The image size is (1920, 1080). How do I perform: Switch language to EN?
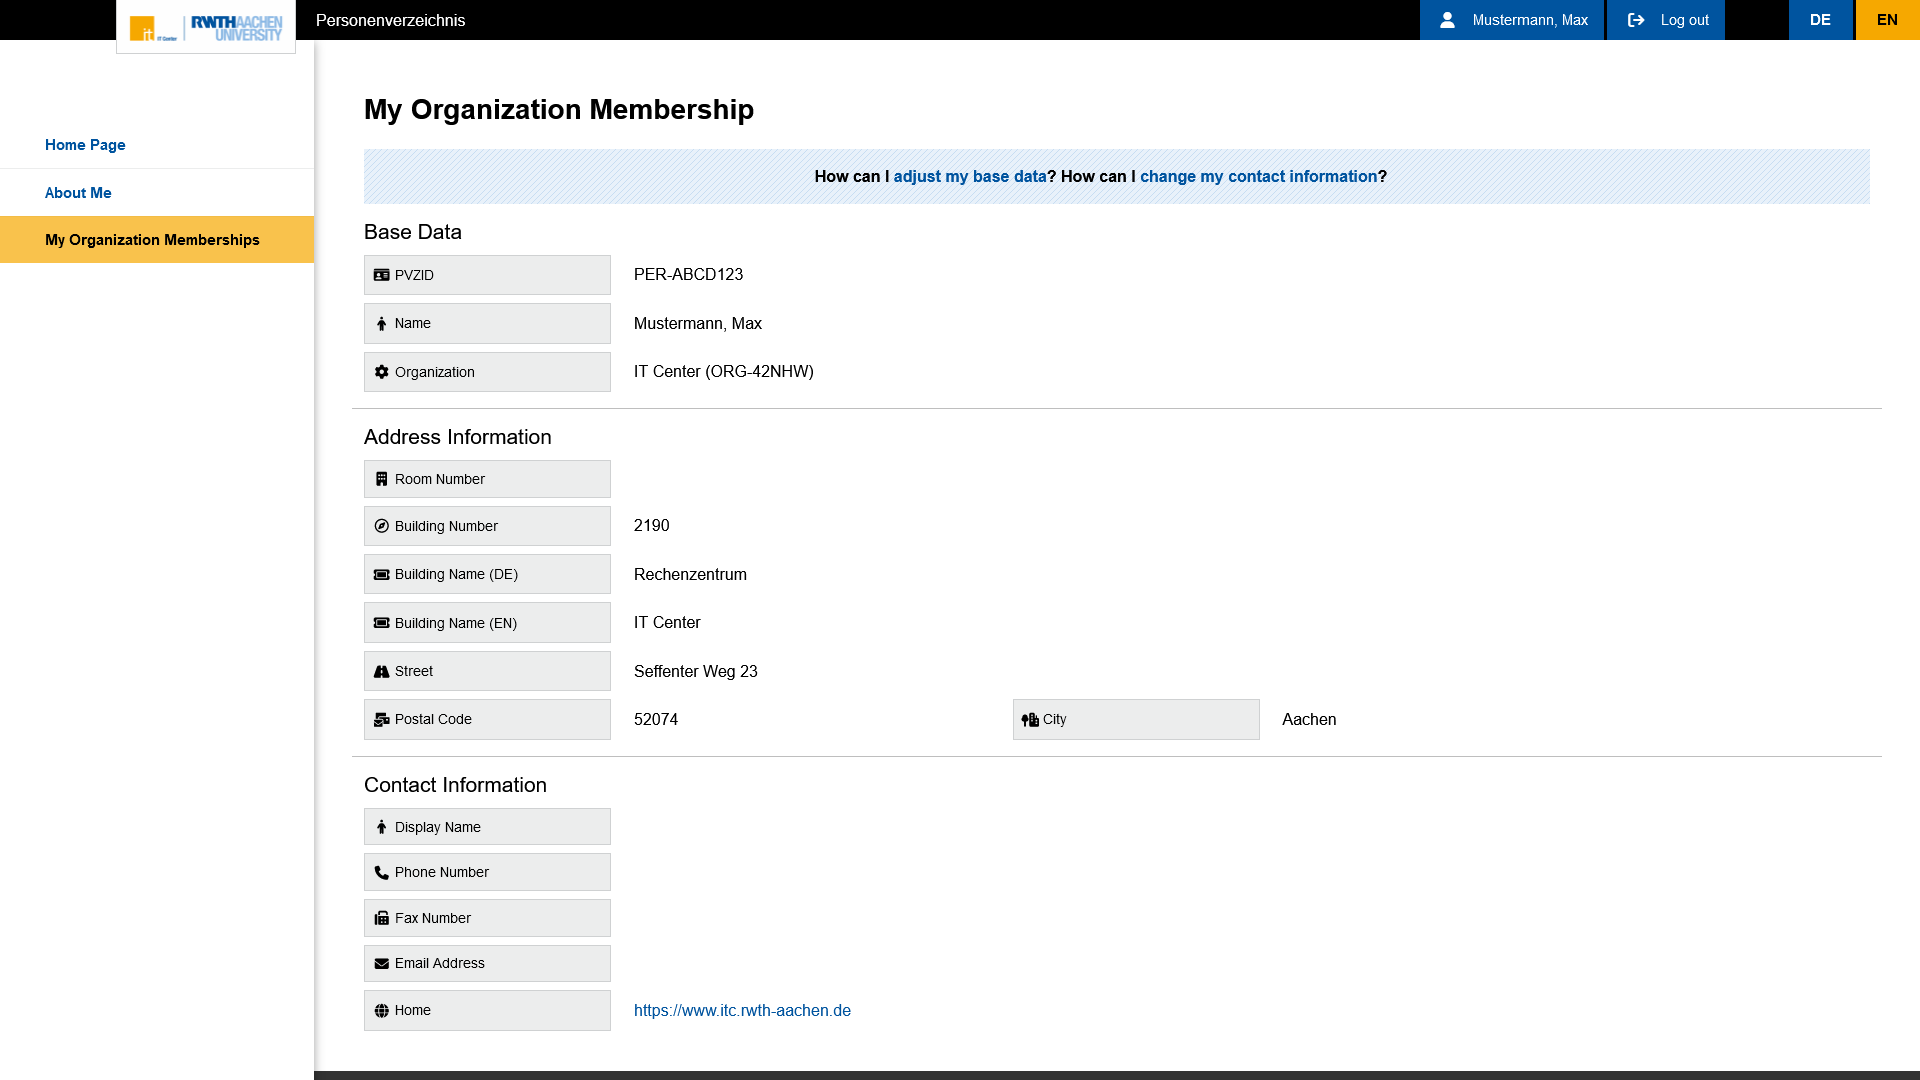click(1887, 20)
